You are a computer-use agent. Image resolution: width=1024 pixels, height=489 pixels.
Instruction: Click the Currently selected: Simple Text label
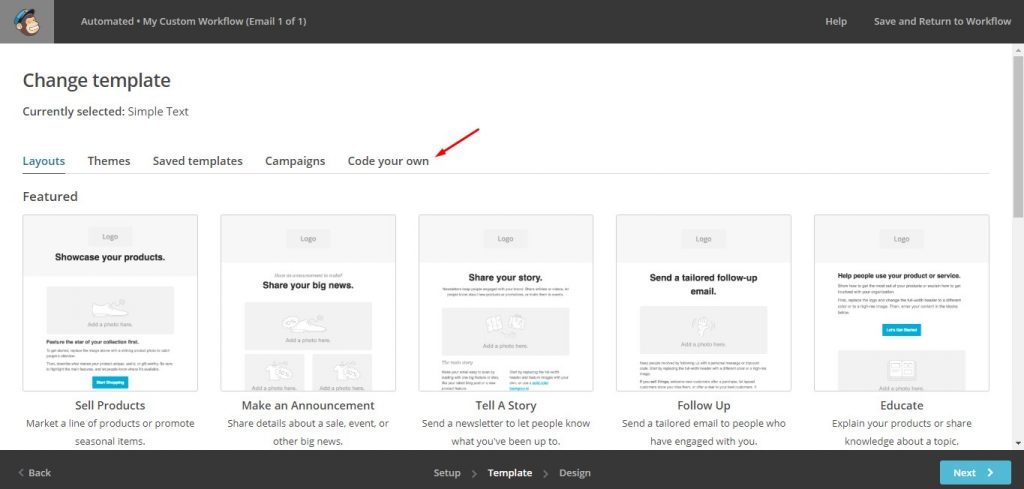tap(106, 112)
